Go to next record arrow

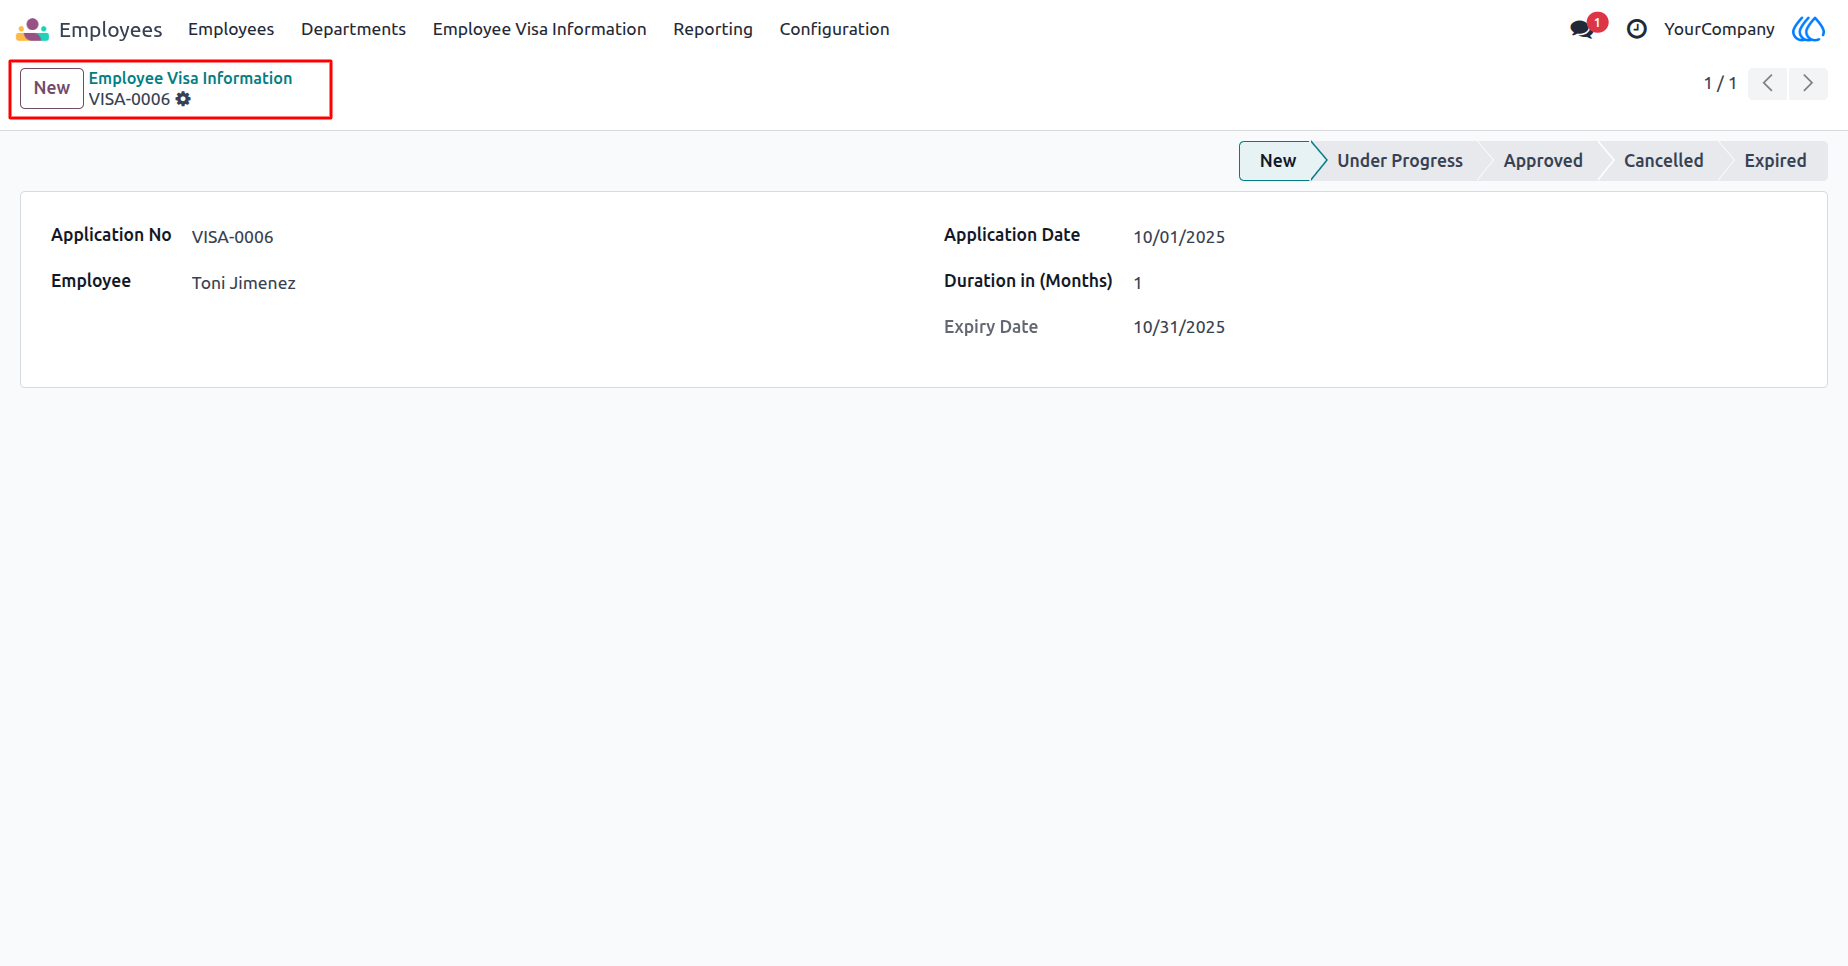[1808, 83]
